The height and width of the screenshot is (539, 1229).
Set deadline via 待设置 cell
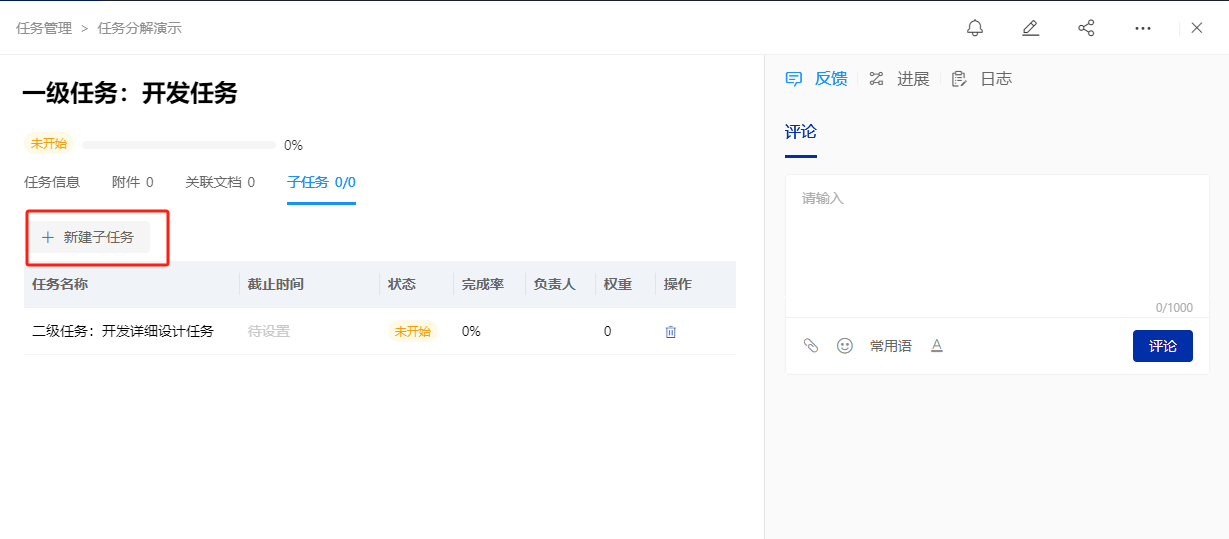[x=269, y=331]
